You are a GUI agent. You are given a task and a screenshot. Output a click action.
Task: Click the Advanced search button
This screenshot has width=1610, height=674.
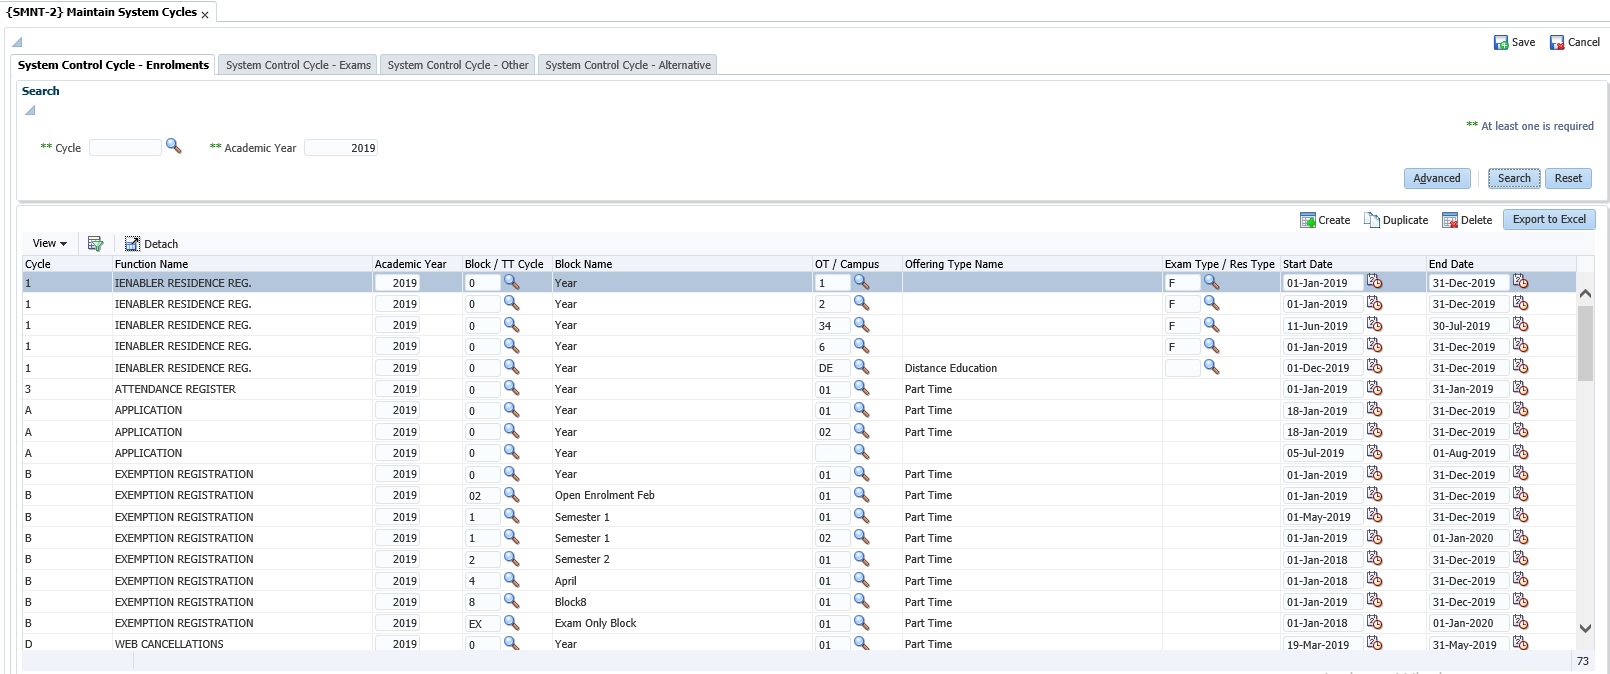pos(1436,178)
